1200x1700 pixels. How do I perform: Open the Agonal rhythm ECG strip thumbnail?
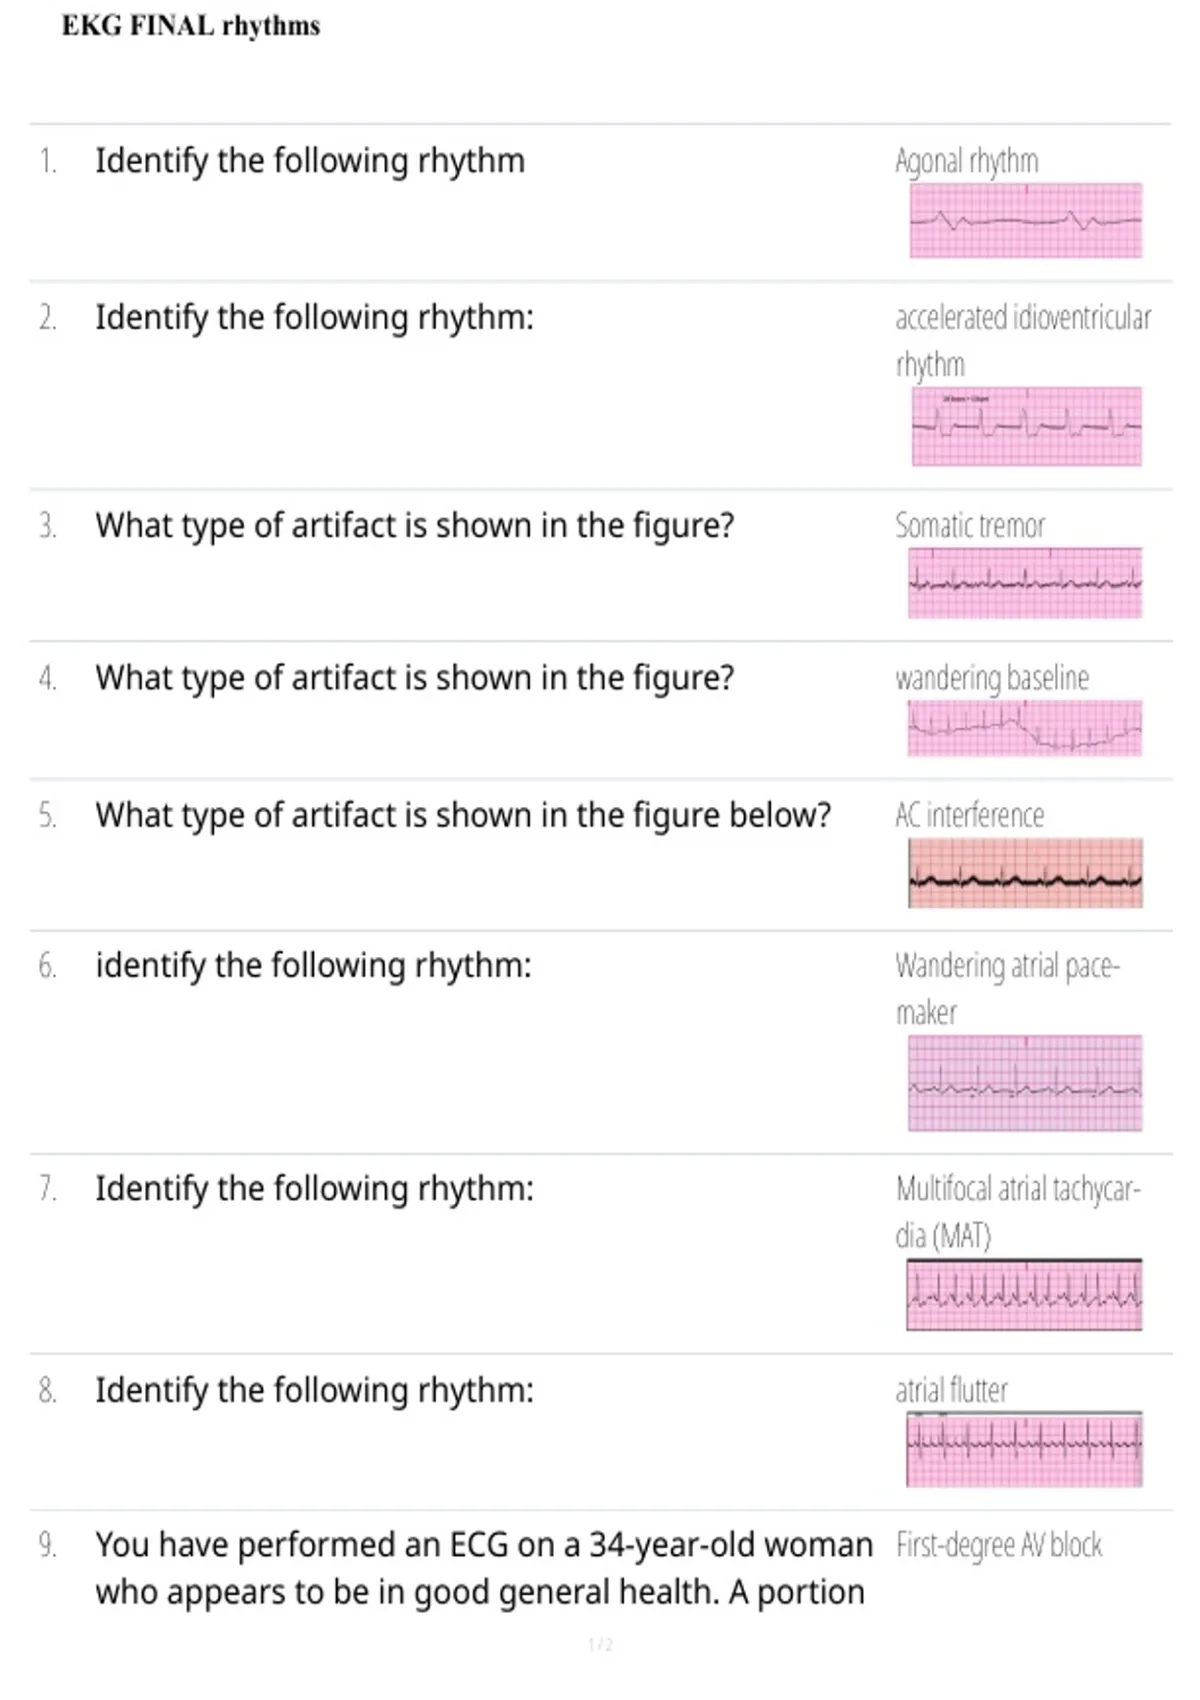point(1026,221)
